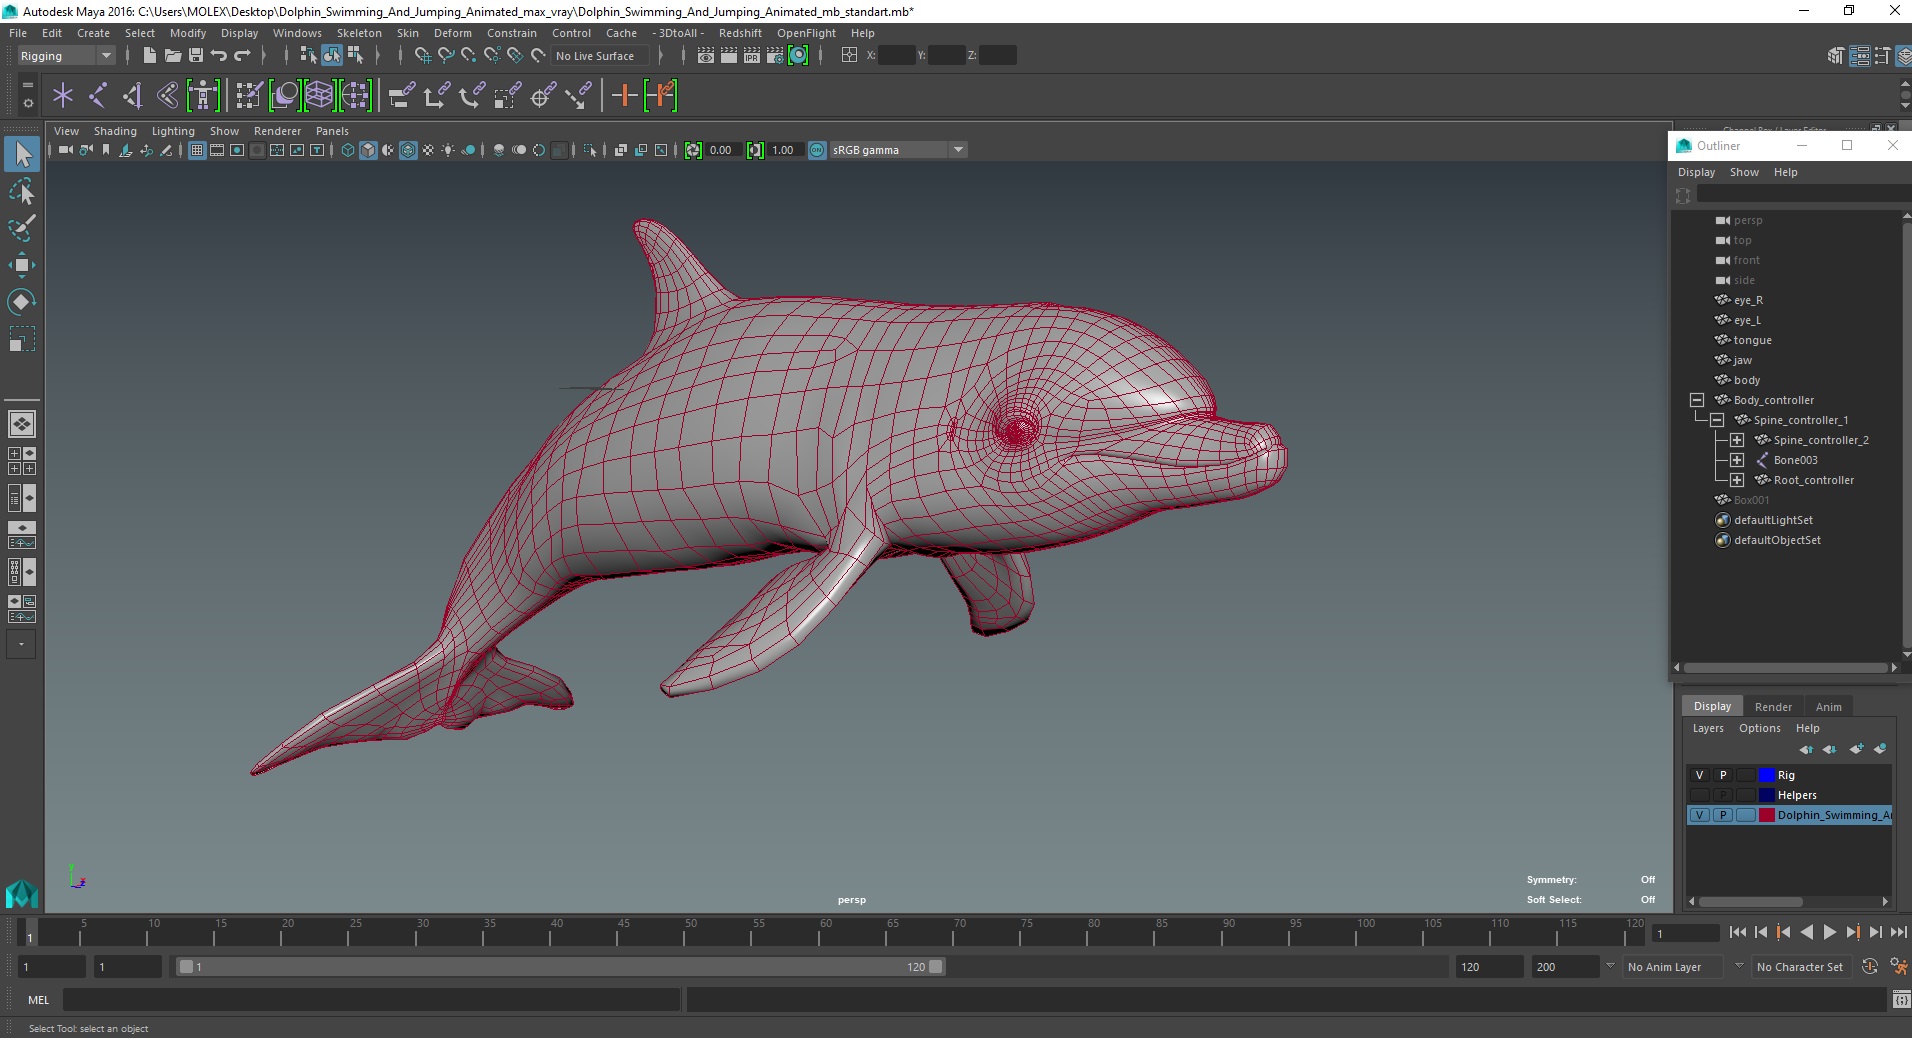This screenshot has height=1038, width=1912.
Task: Click the Undo icon in status line
Action: 219,56
